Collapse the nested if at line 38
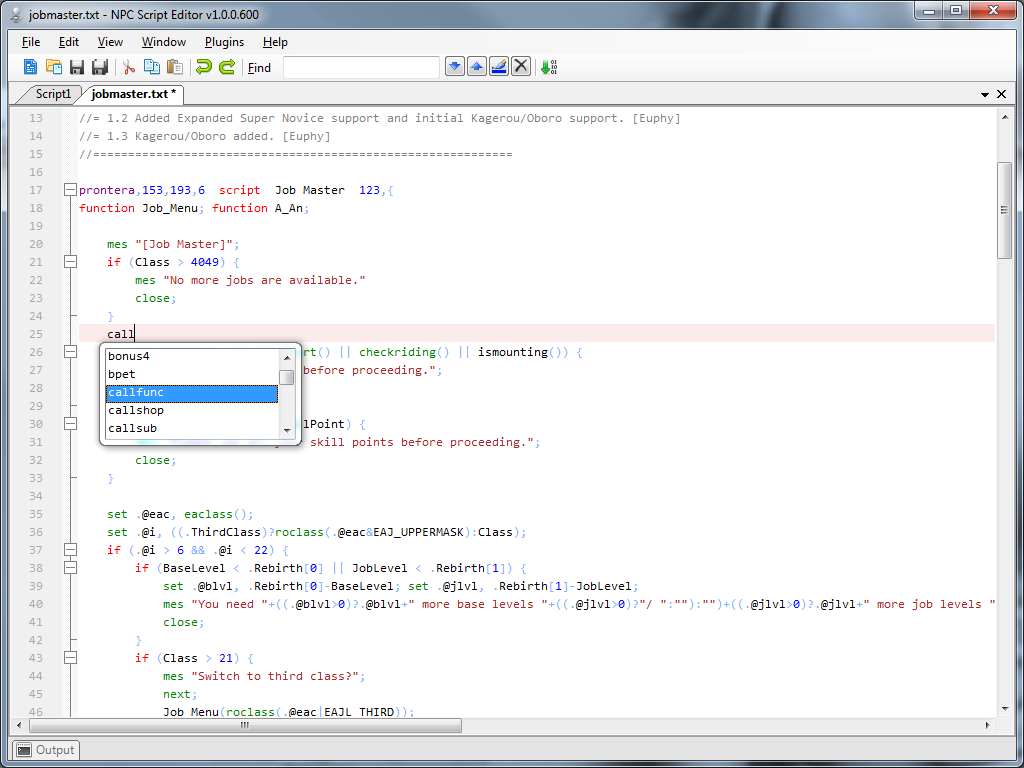This screenshot has height=768, width=1024. click(71, 568)
